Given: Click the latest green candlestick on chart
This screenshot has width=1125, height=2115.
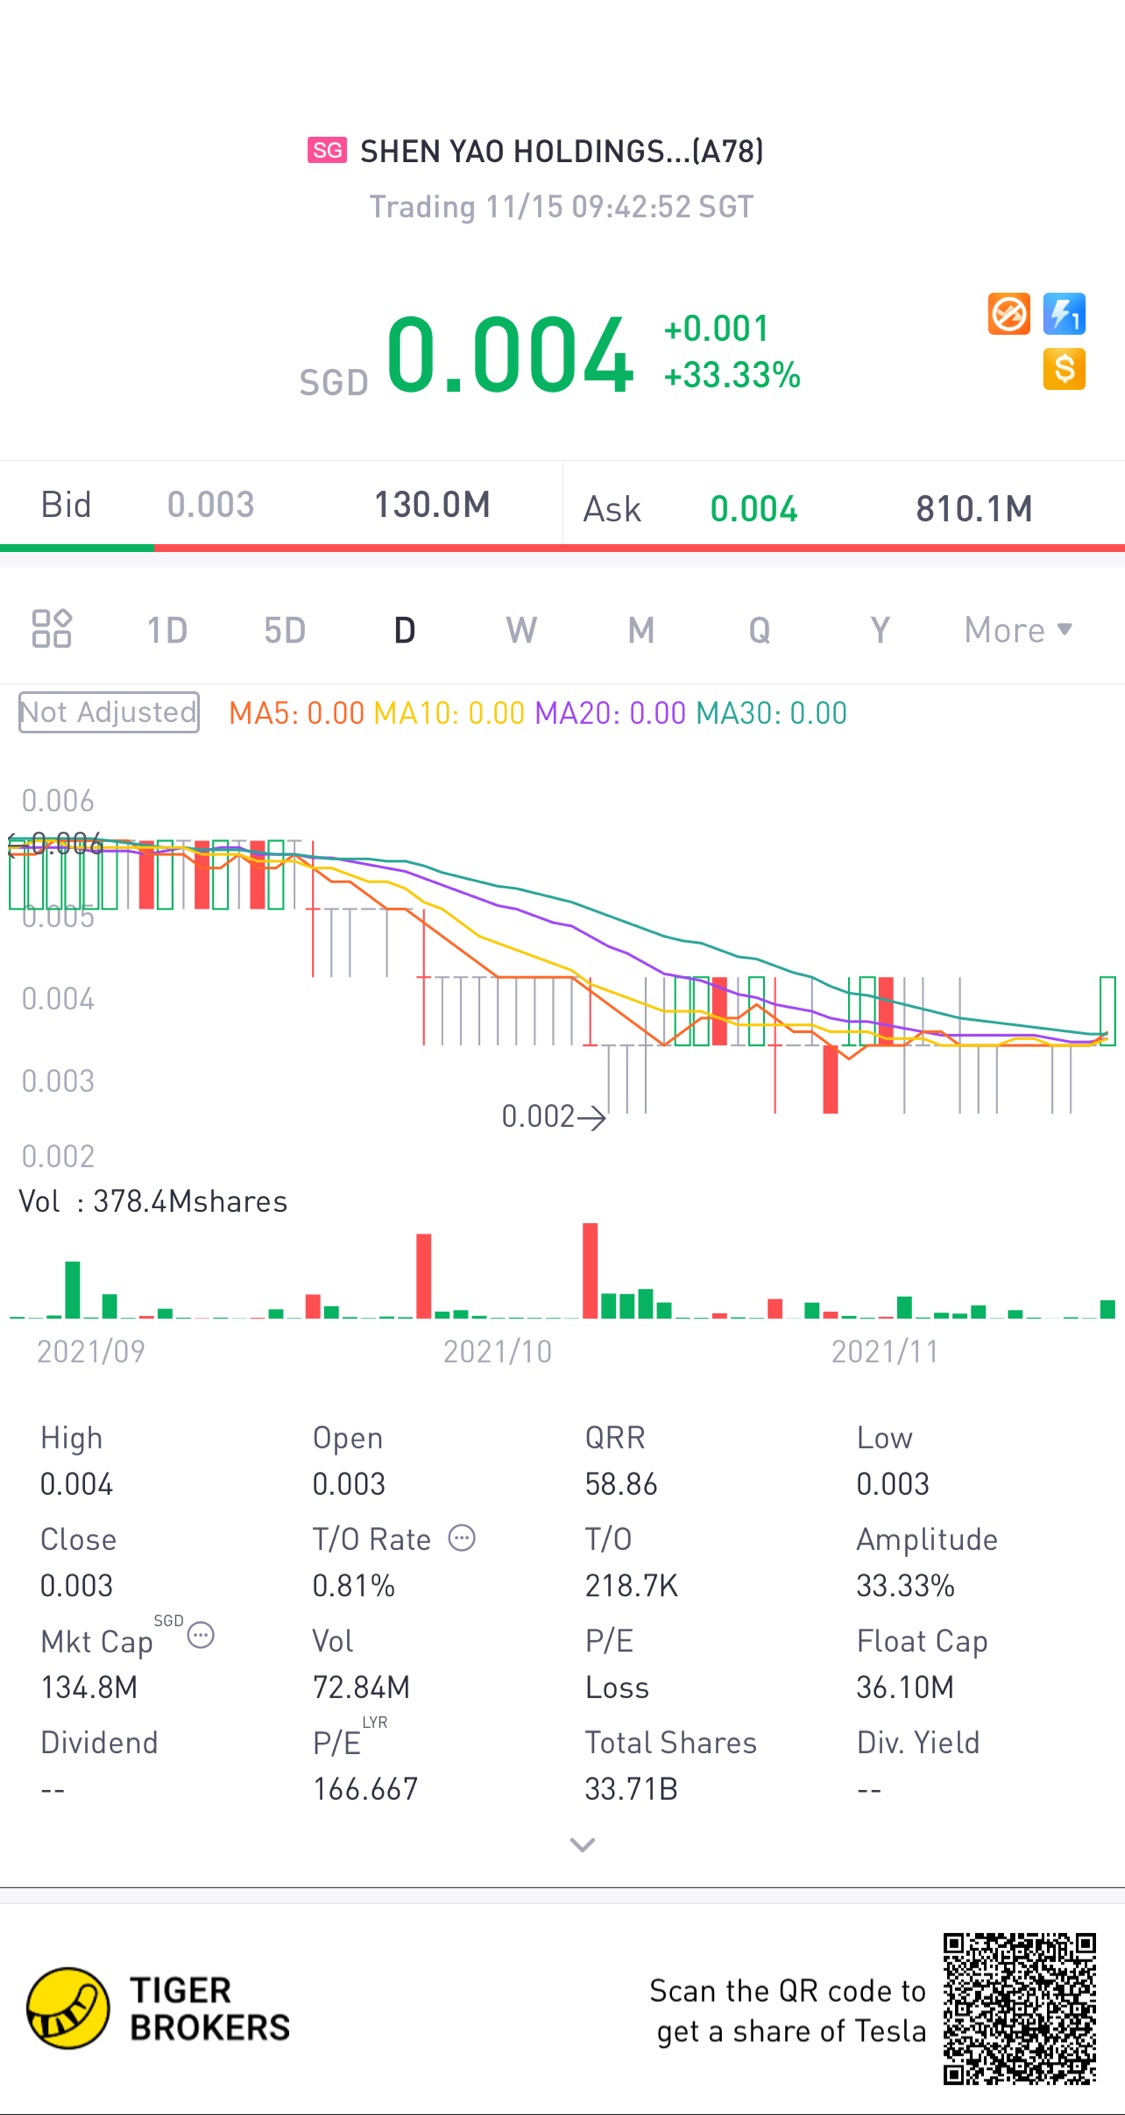Looking at the screenshot, I should 1107,1011.
